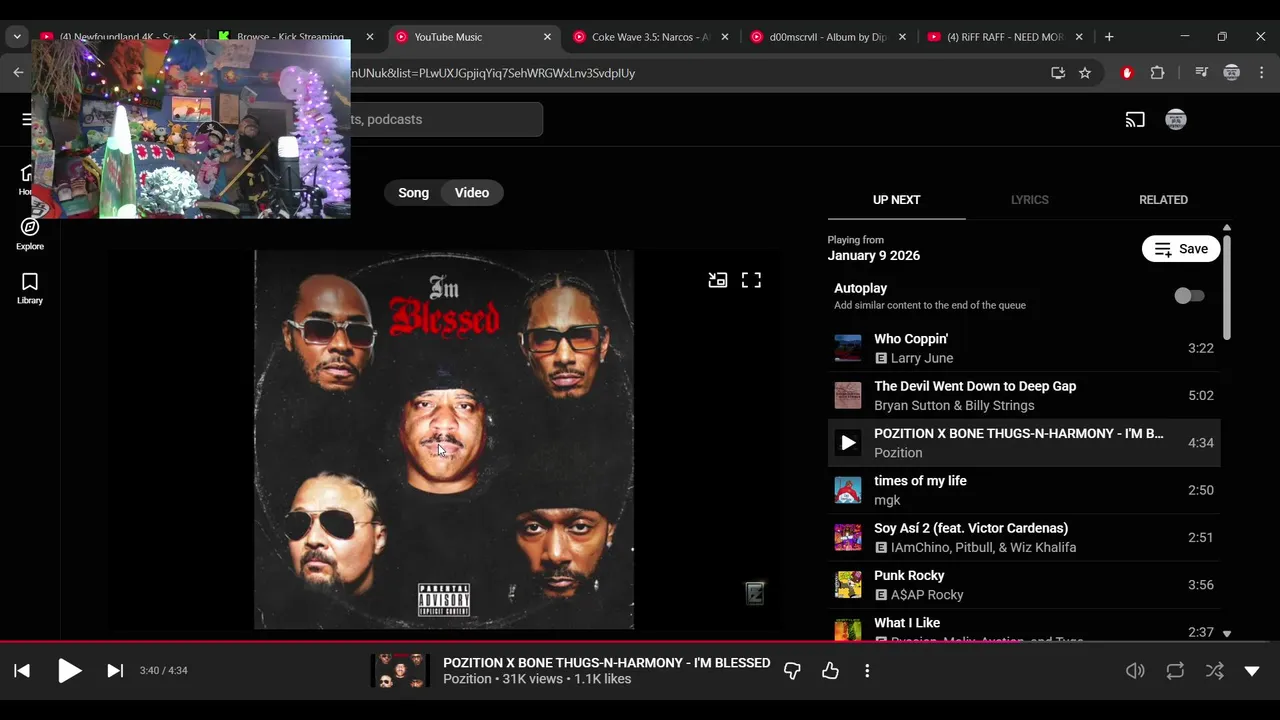Open tab search dropdown
Viewport: 1280px width, 720px height.
tap(17, 37)
